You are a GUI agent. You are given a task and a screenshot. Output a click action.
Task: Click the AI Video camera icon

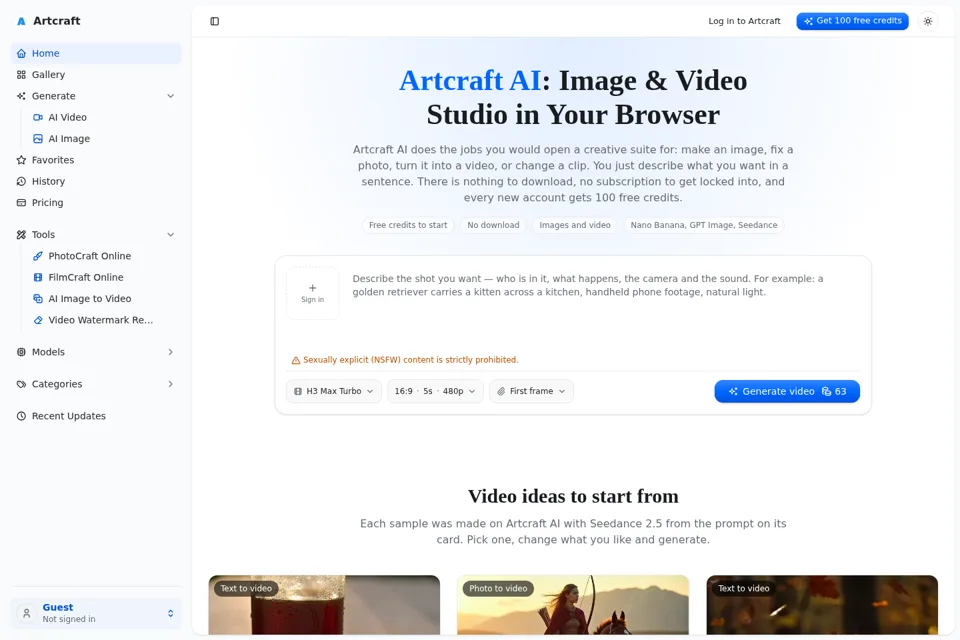(38, 118)
